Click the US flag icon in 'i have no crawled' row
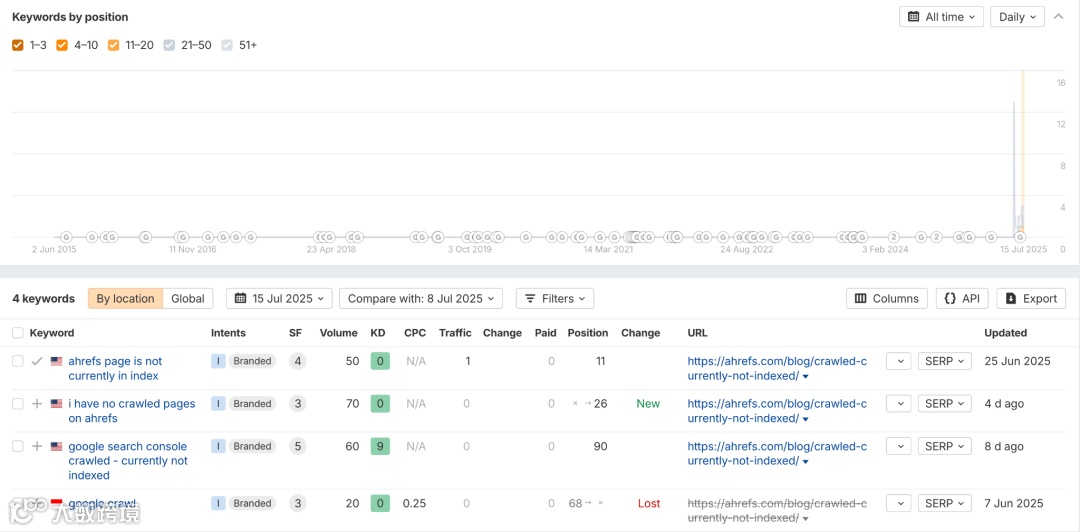The image size is (1080, 532). click(56, 404)
